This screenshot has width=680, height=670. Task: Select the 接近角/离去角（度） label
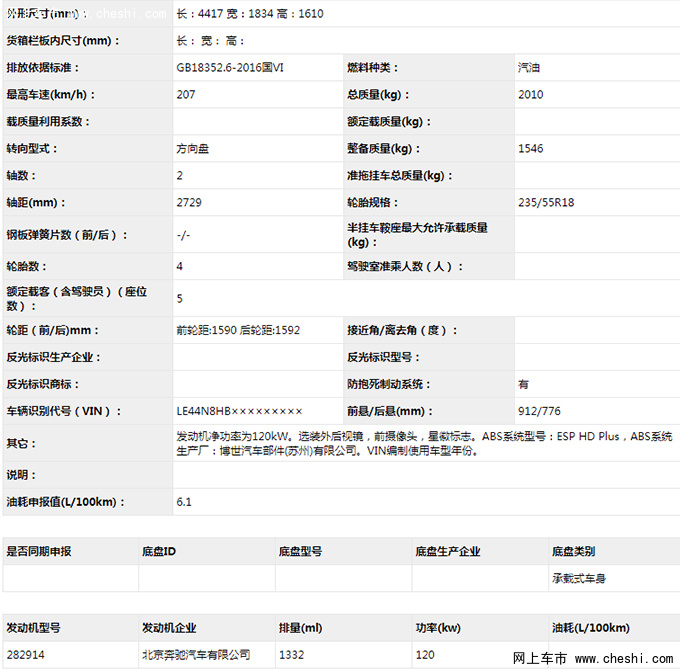tap(402, 330)
